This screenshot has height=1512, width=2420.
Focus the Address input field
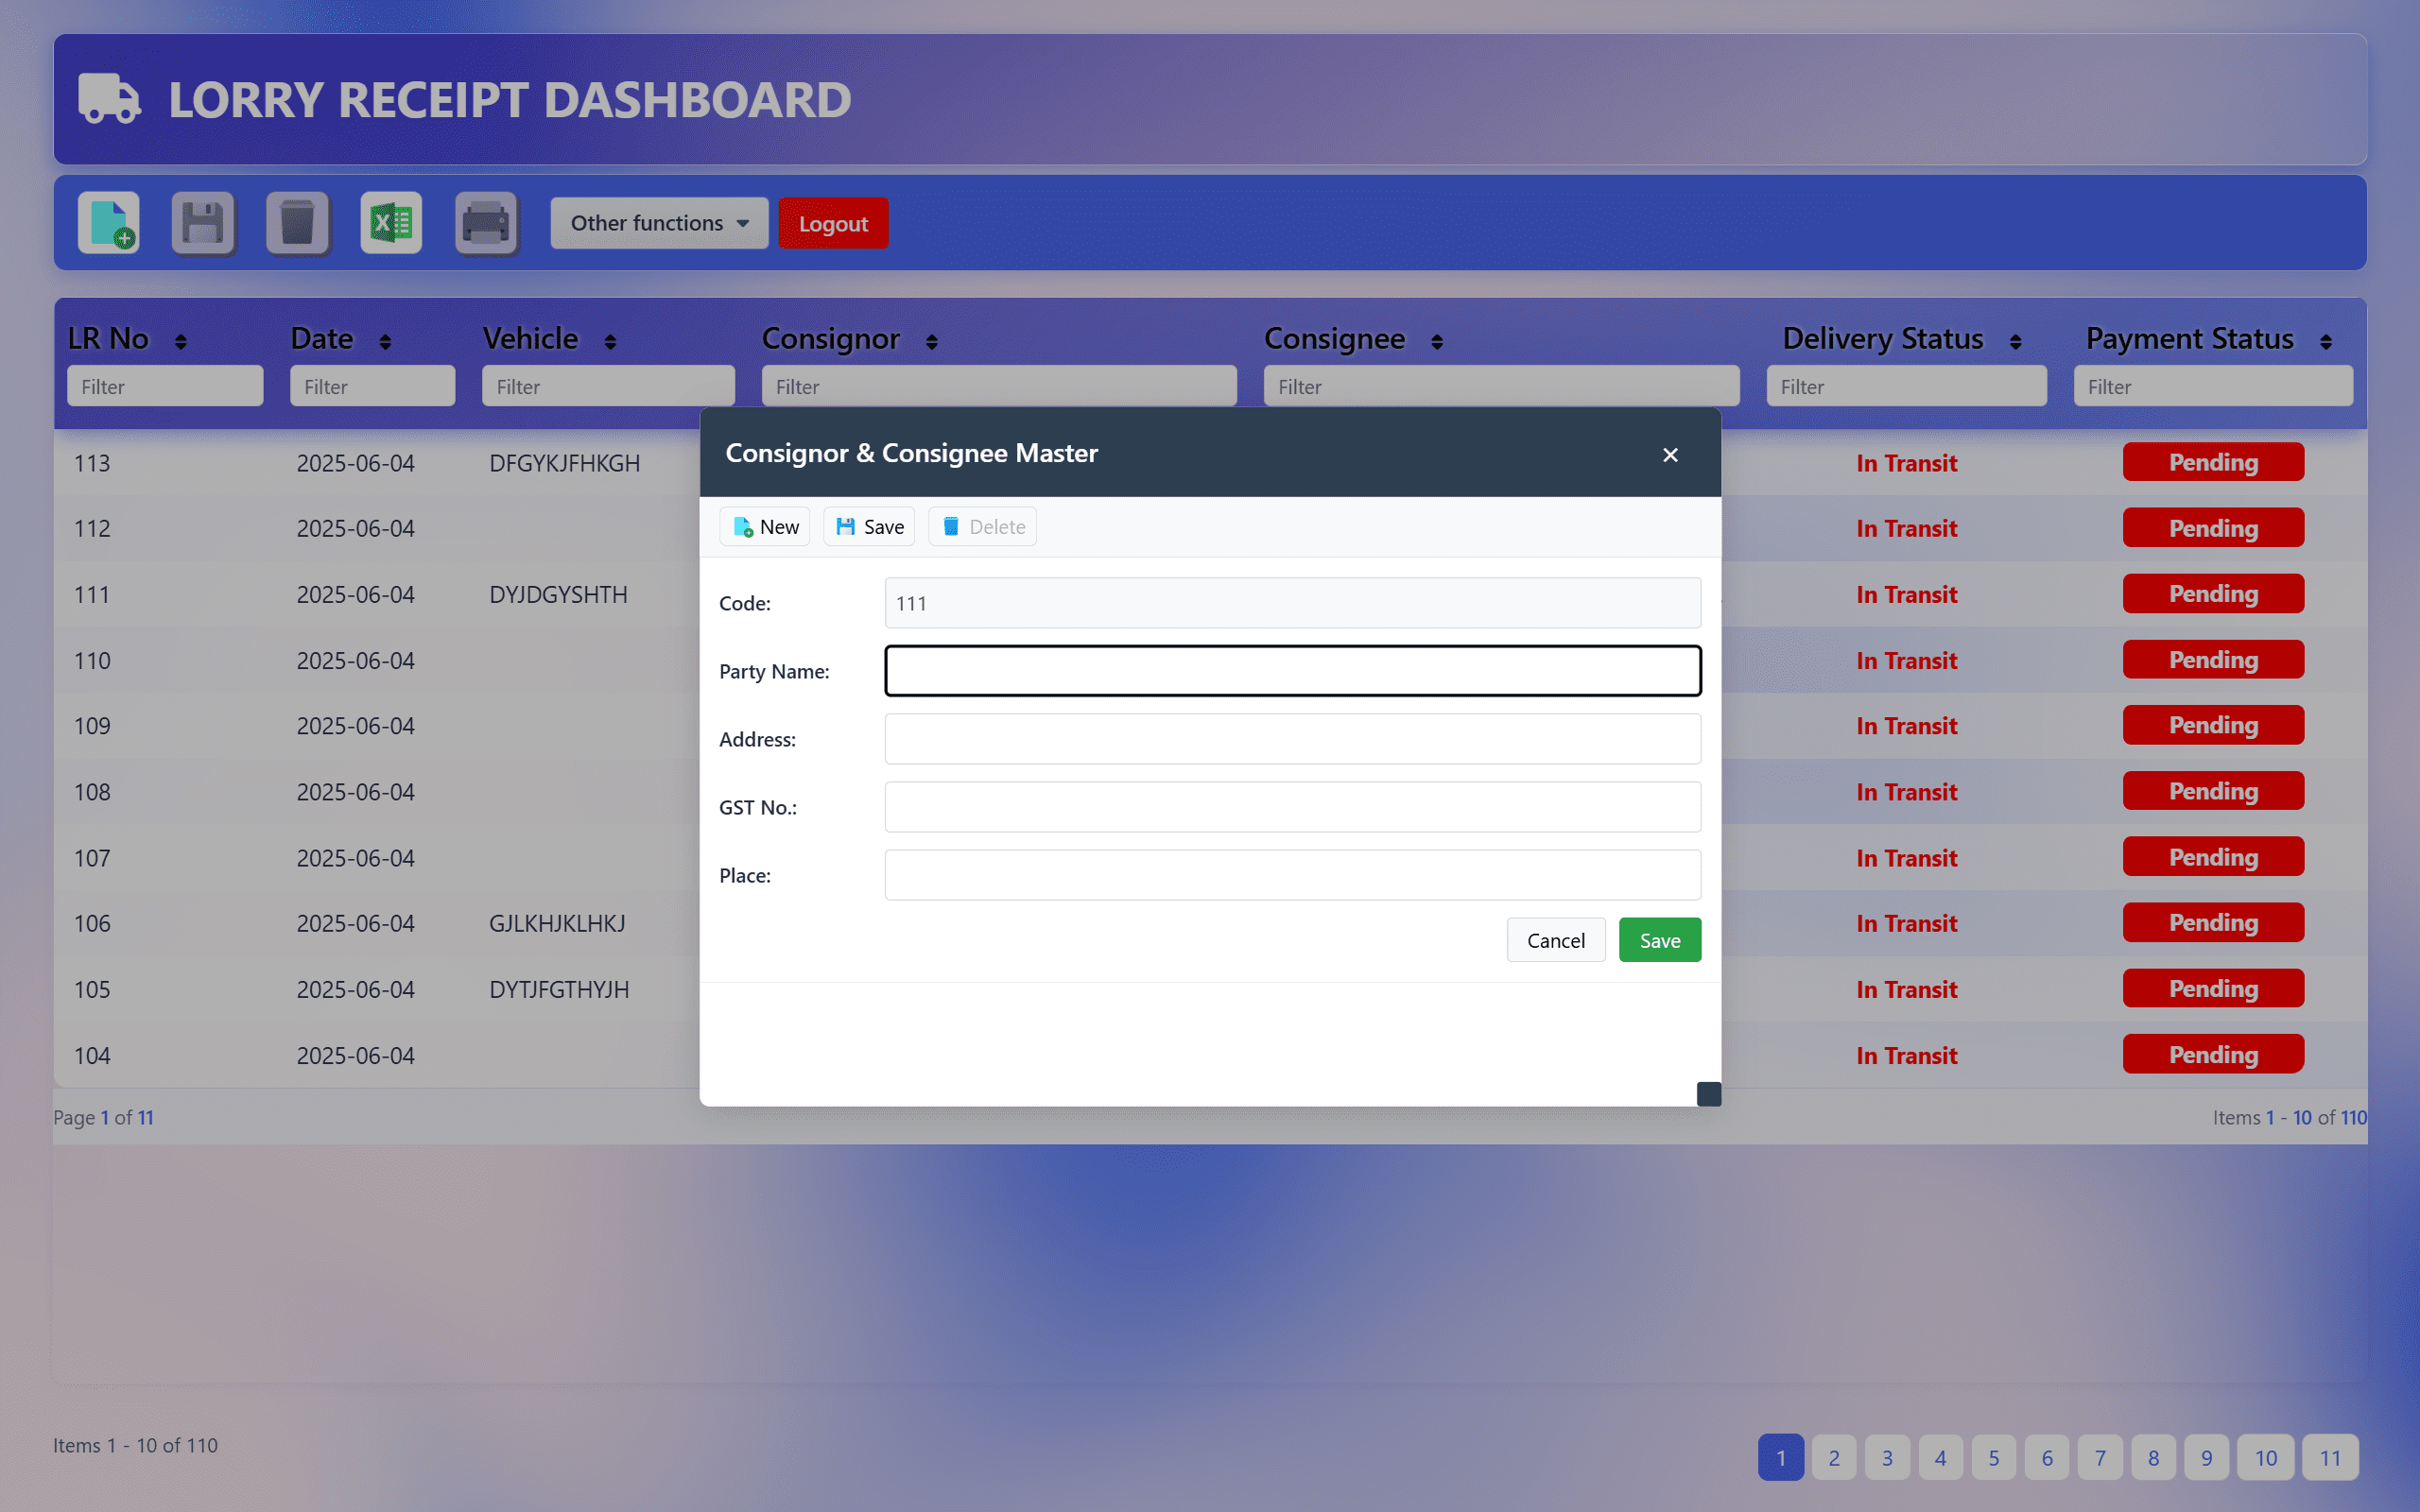pyautogui.click(x=1292, y=739)
